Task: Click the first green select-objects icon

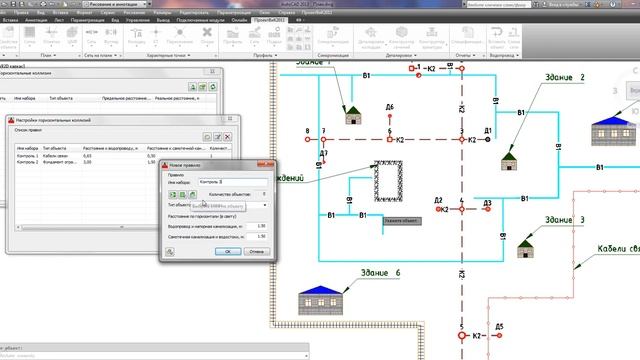Action: [x=173, y=195]
